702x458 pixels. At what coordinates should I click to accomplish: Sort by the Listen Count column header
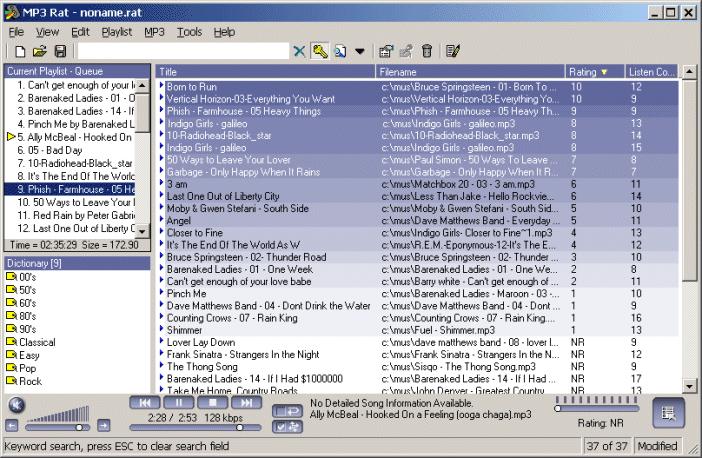pyautogui.click(x=652, y=72)
